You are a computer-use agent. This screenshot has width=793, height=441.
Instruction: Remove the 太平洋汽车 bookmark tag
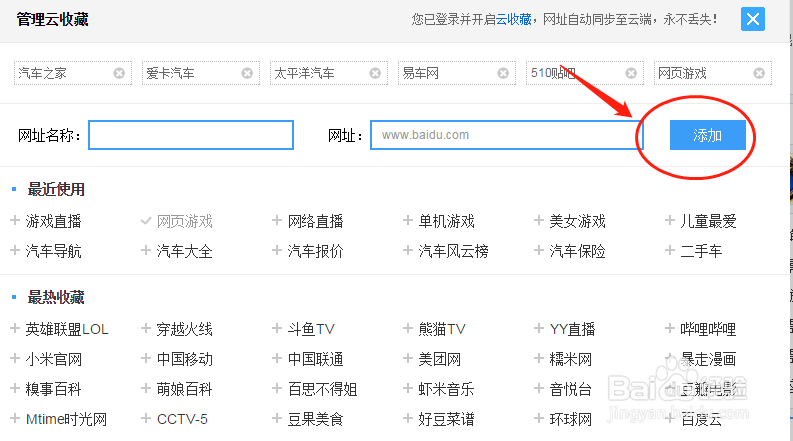(375, 73)
